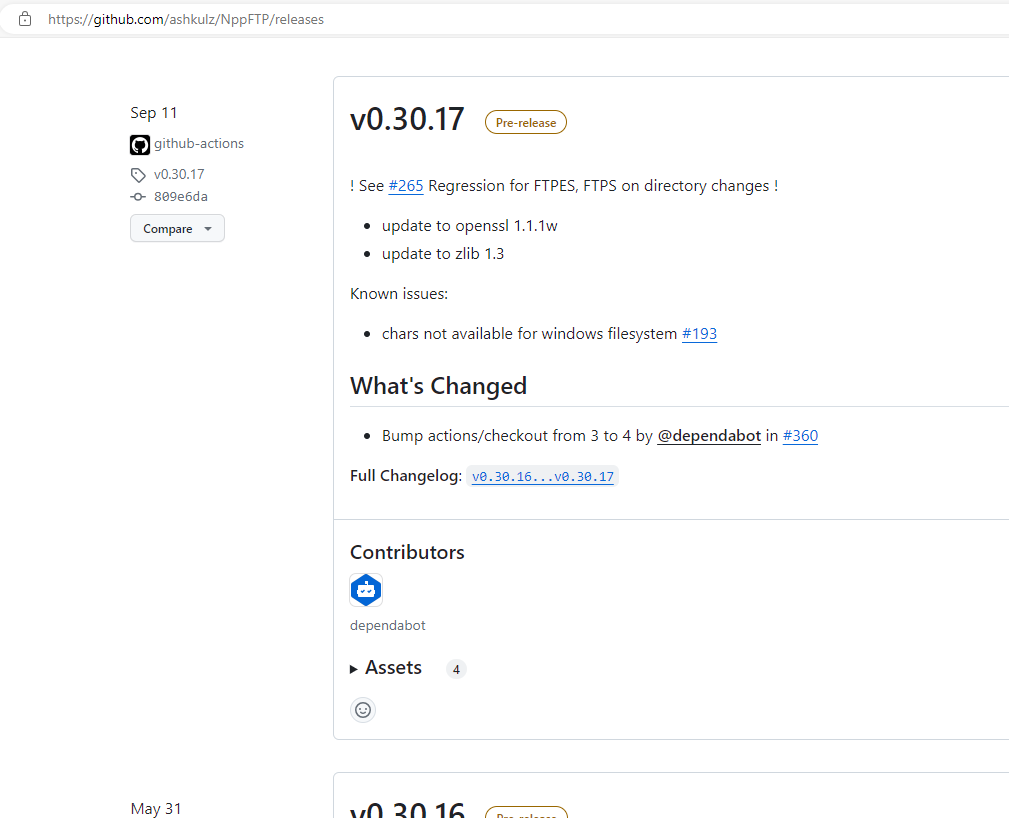Click the 'Sep 11' release date
The width and height of the screenshot is (1009, 818).
(153, 113)
